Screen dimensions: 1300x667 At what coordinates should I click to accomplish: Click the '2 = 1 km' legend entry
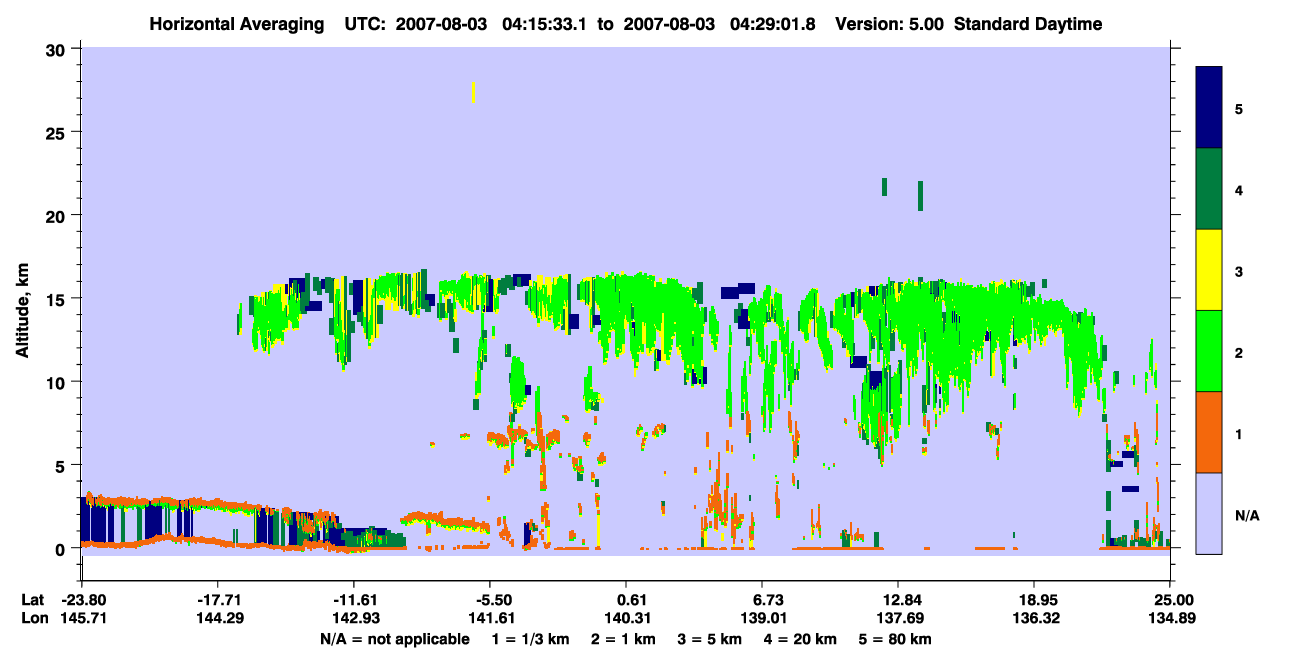point(625,639)
